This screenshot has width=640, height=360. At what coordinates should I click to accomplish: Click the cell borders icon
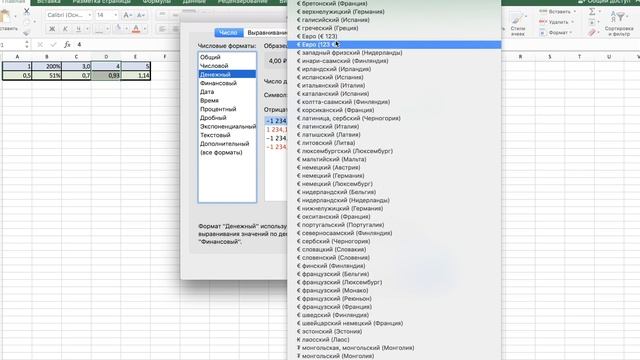click(99, 29)
